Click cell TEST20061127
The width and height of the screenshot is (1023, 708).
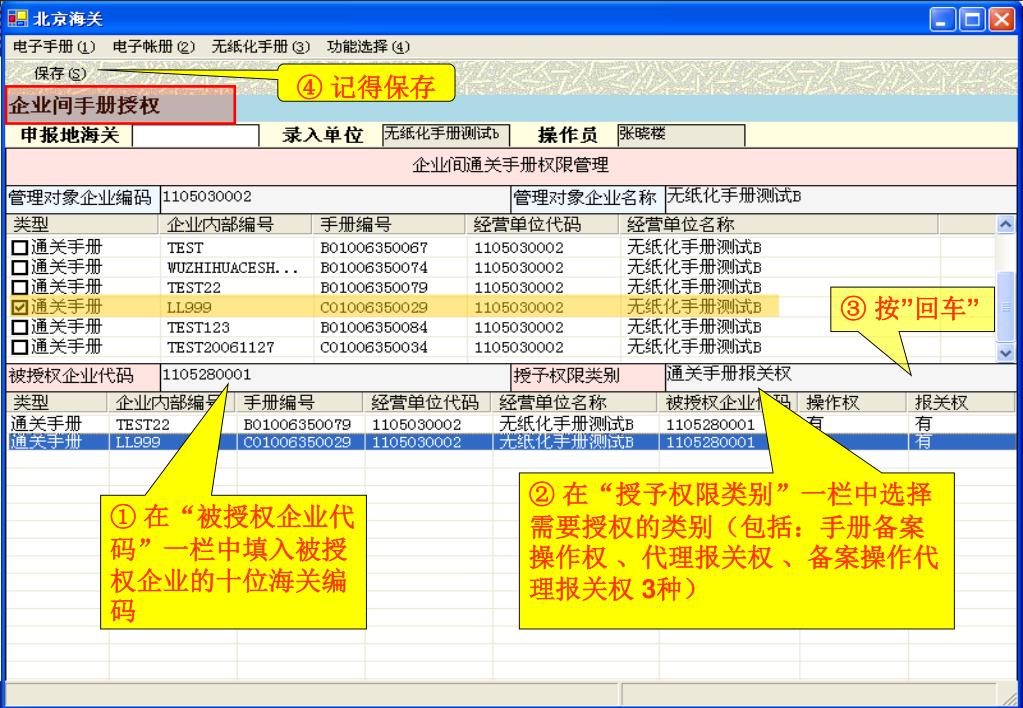[x=221, y=347]
